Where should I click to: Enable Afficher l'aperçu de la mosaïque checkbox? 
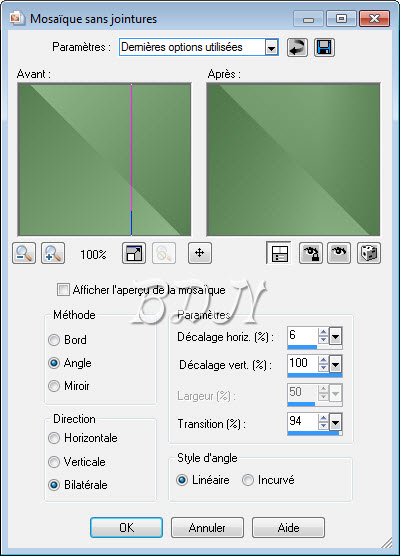(63, 290)
